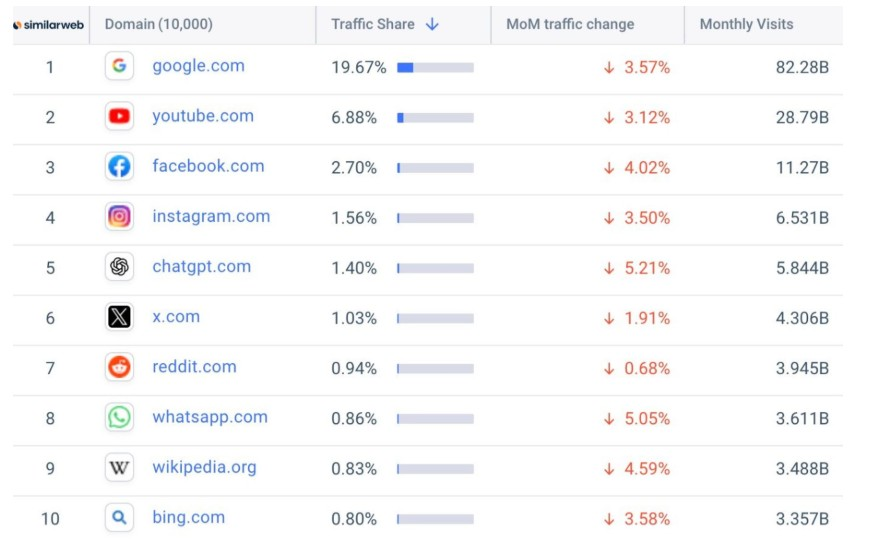This screenshot has height=552, width=882.
Task: Click the X logo icon
Action: (x=119, y=317)
